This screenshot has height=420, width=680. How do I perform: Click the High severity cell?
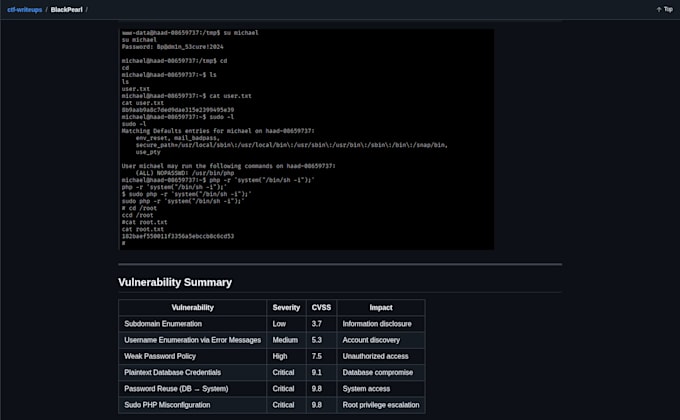tap(286, 356)
